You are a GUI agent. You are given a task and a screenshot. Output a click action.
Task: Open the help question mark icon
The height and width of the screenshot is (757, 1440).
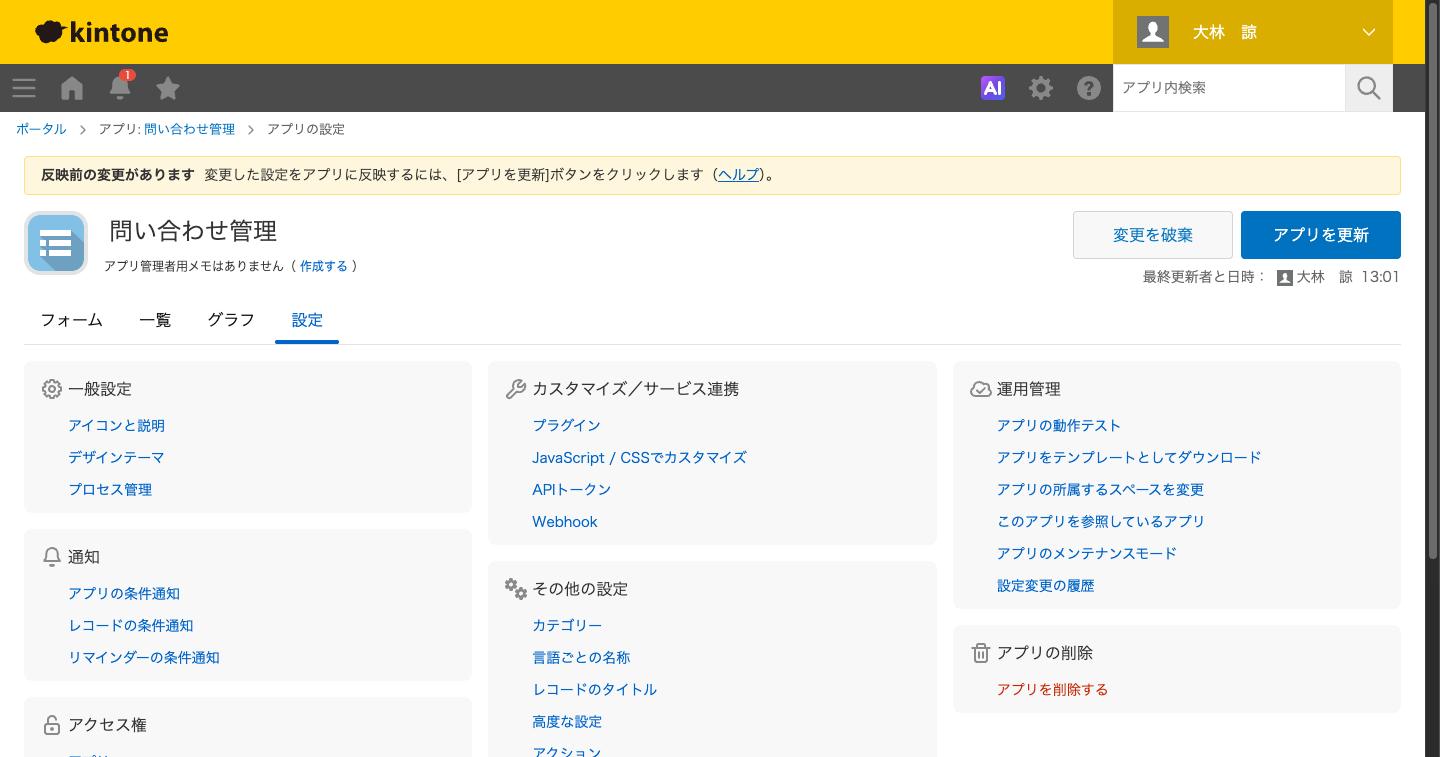[x=1089, y=88]
